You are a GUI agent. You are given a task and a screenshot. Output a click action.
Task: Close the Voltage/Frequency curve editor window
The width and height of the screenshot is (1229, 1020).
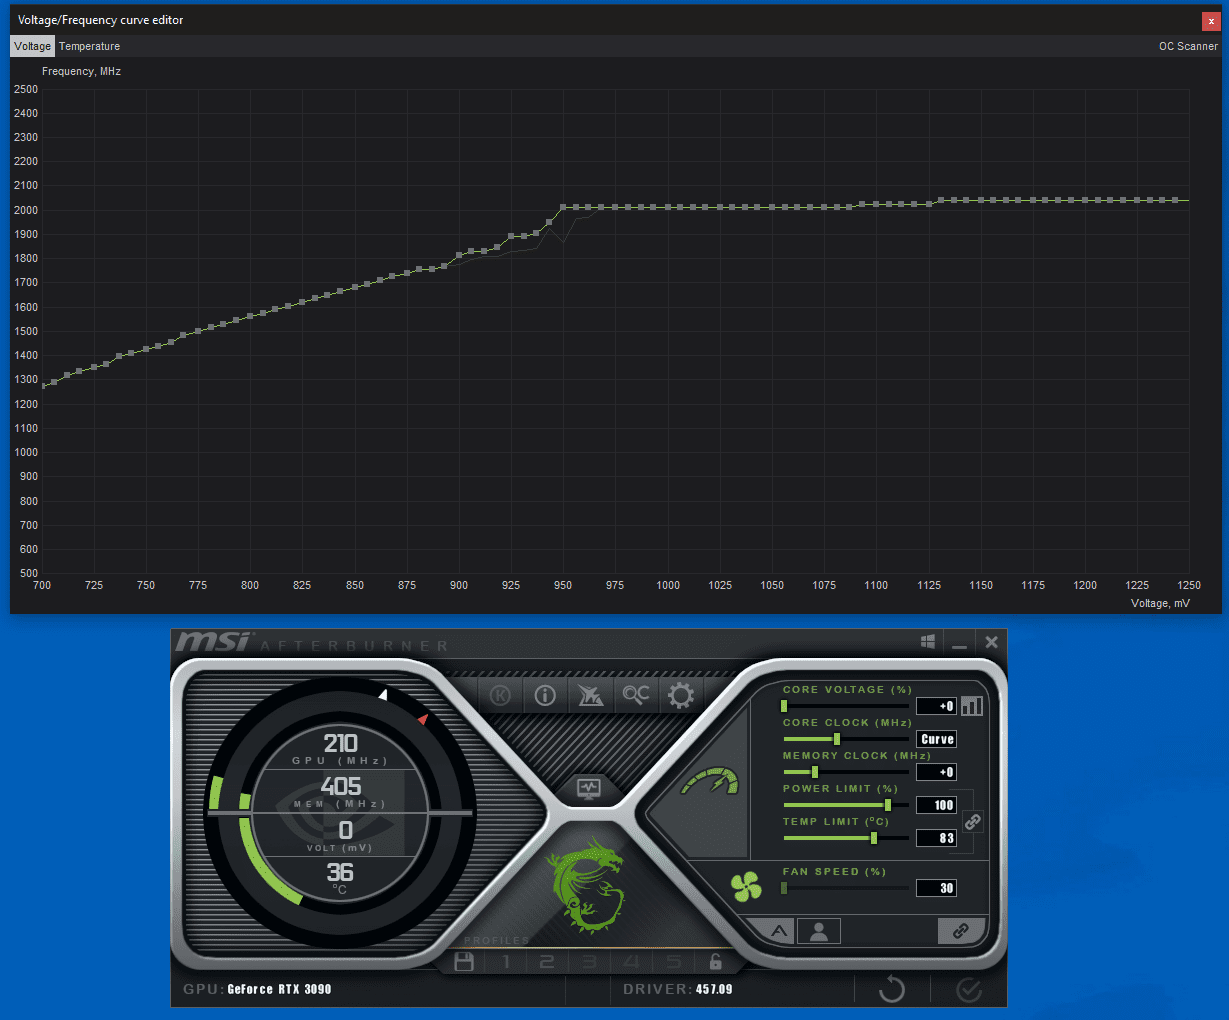click(1210, 21)
